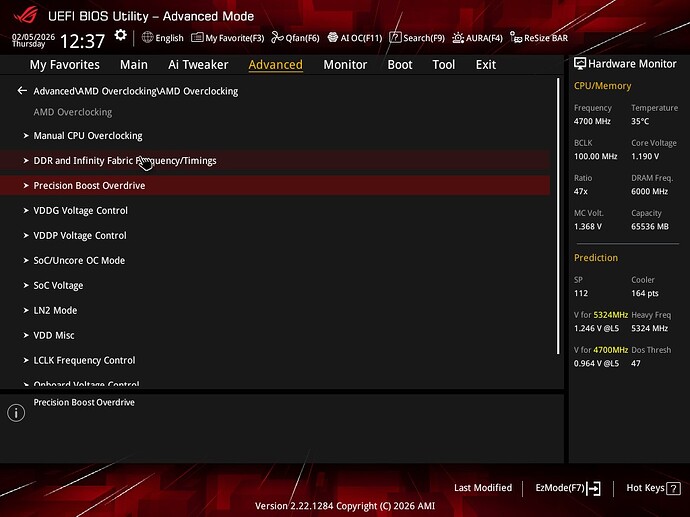Click VDDP Voltage Control label
690x517 pixels.
pyautogui.click(x=80, y=235)
